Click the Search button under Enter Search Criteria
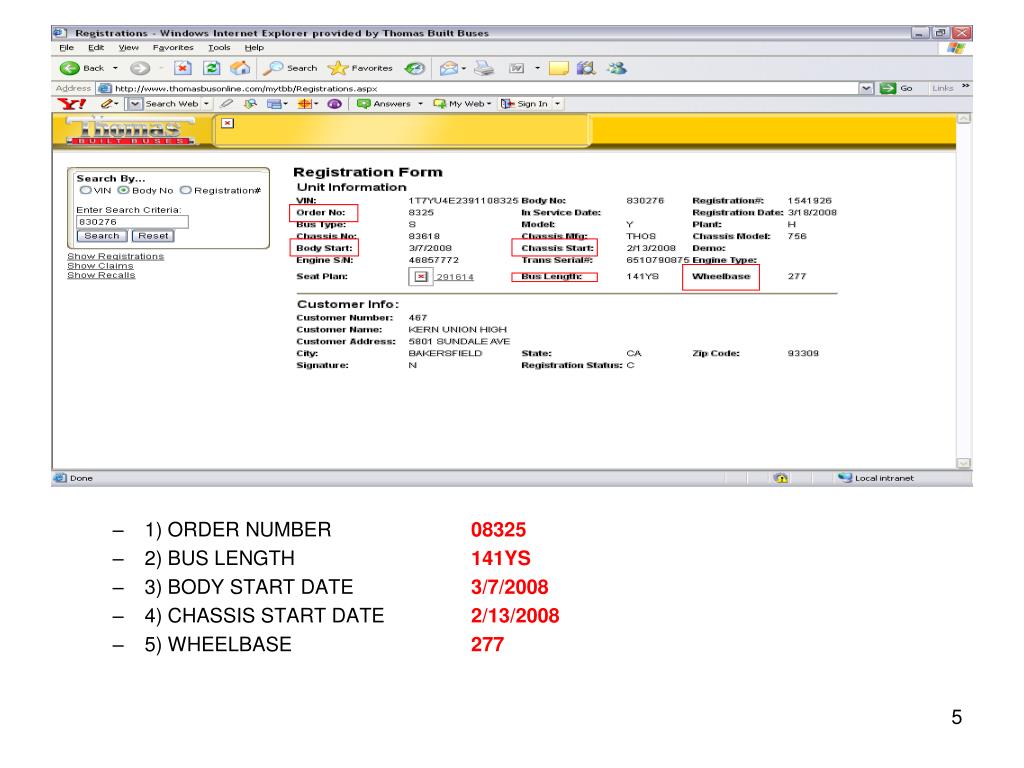 click(x=103, y=236)
